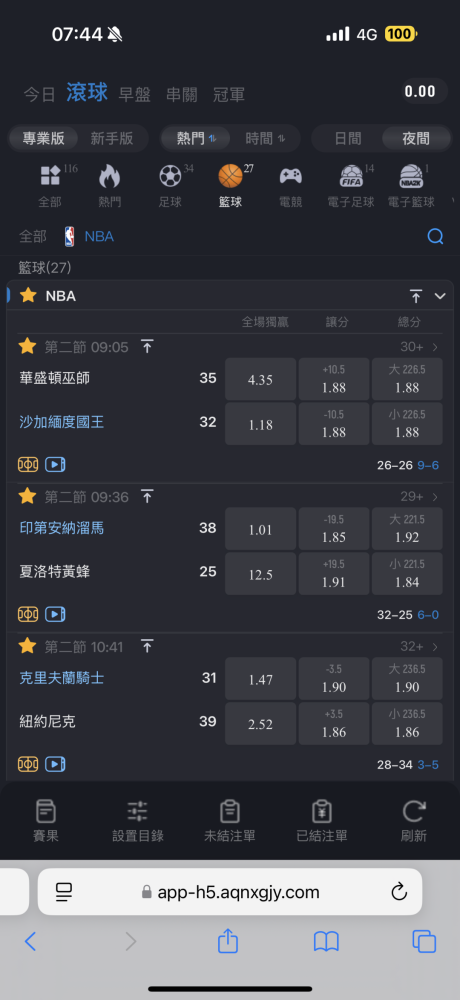Select the 足球 football category icon
Screen dimensions: 460x1000
click(170, 176)
